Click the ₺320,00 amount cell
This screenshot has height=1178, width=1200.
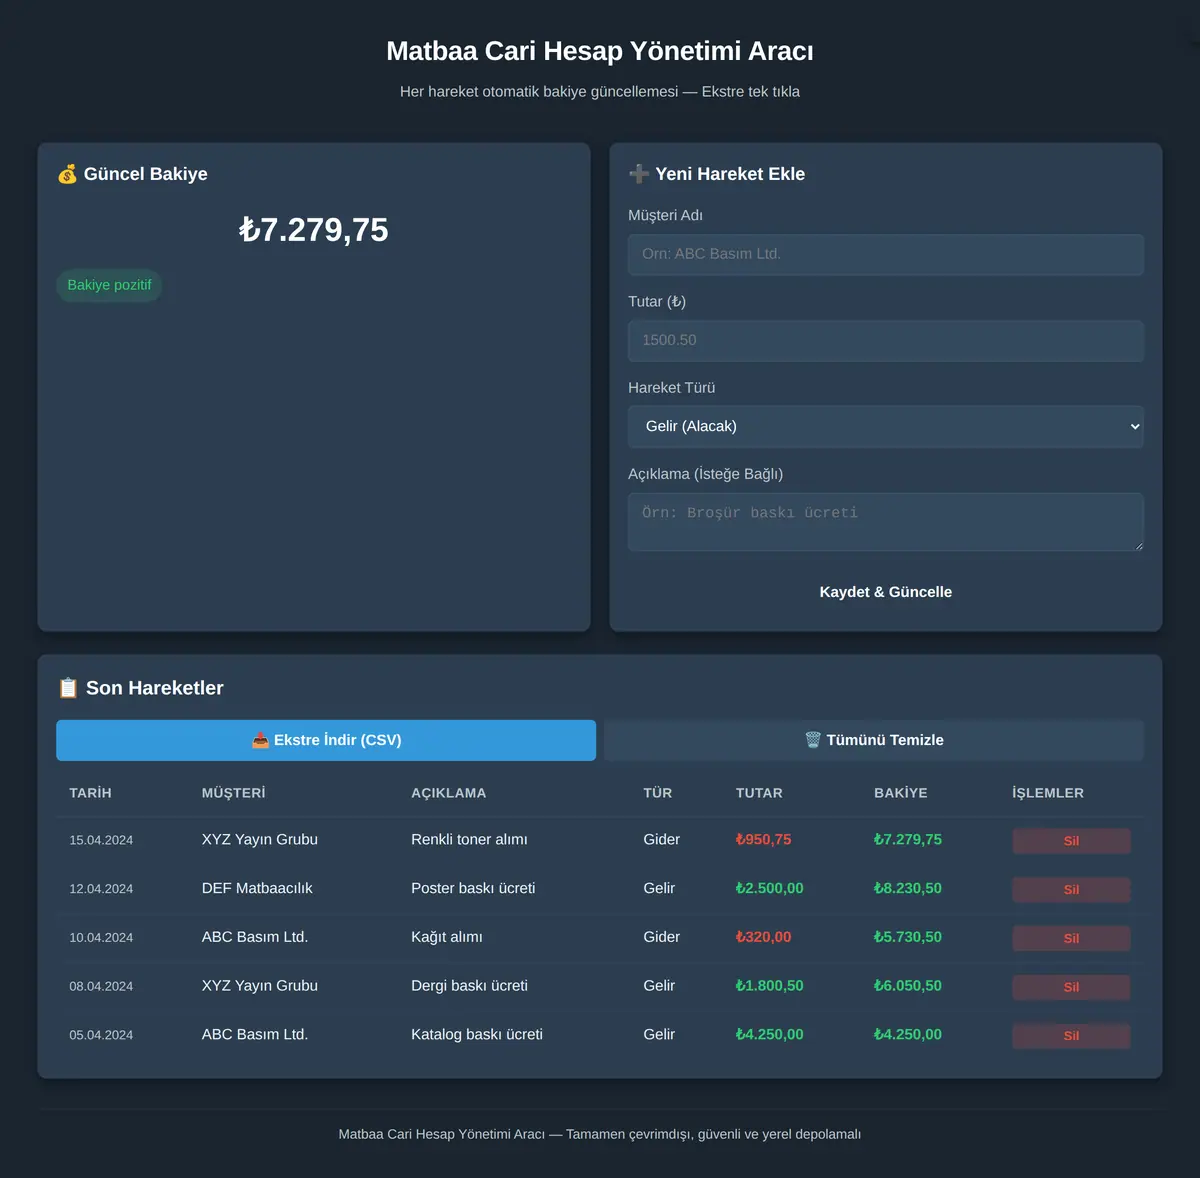click(763, 937)
